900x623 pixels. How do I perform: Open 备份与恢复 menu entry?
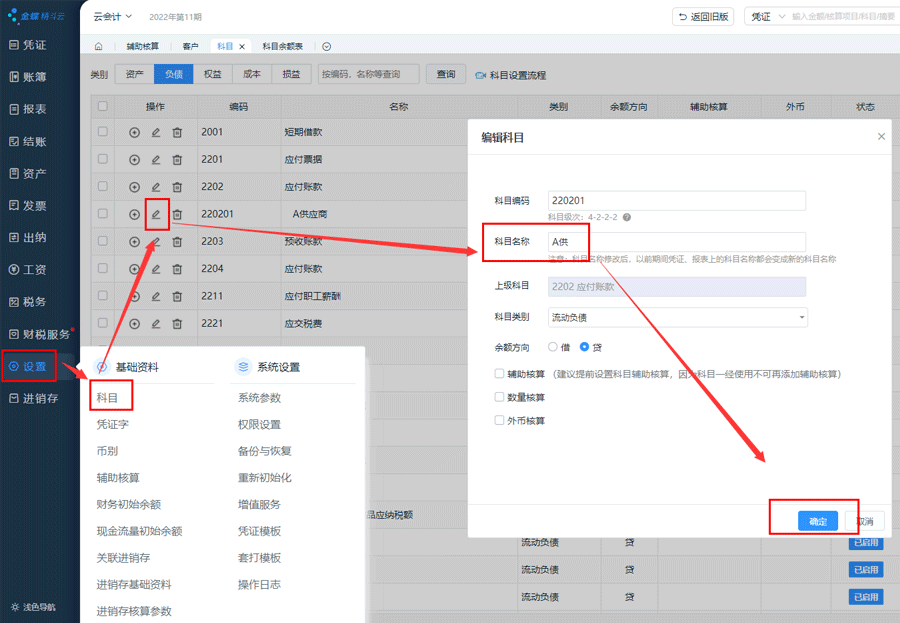click(265, 451)
